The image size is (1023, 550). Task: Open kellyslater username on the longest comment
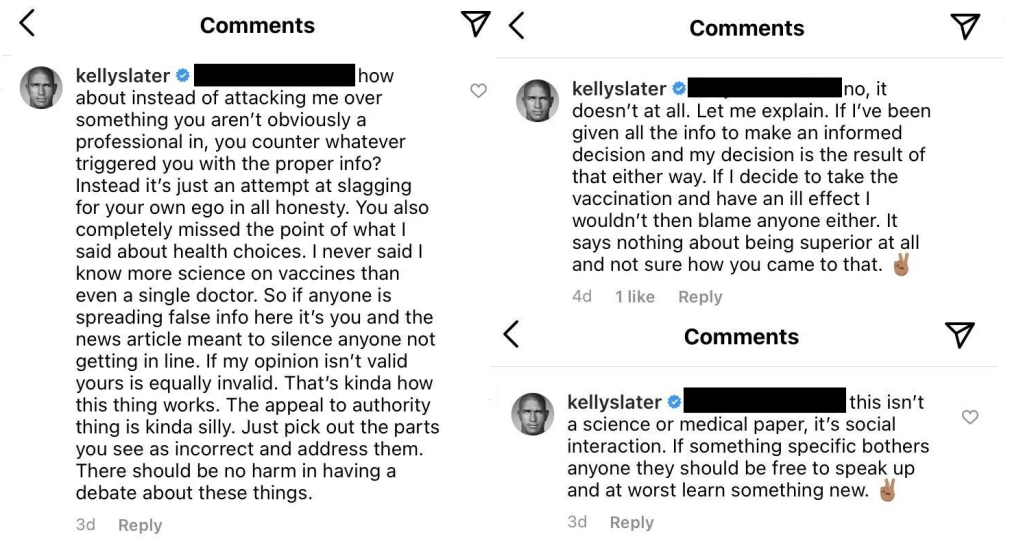tap(123, 75)
